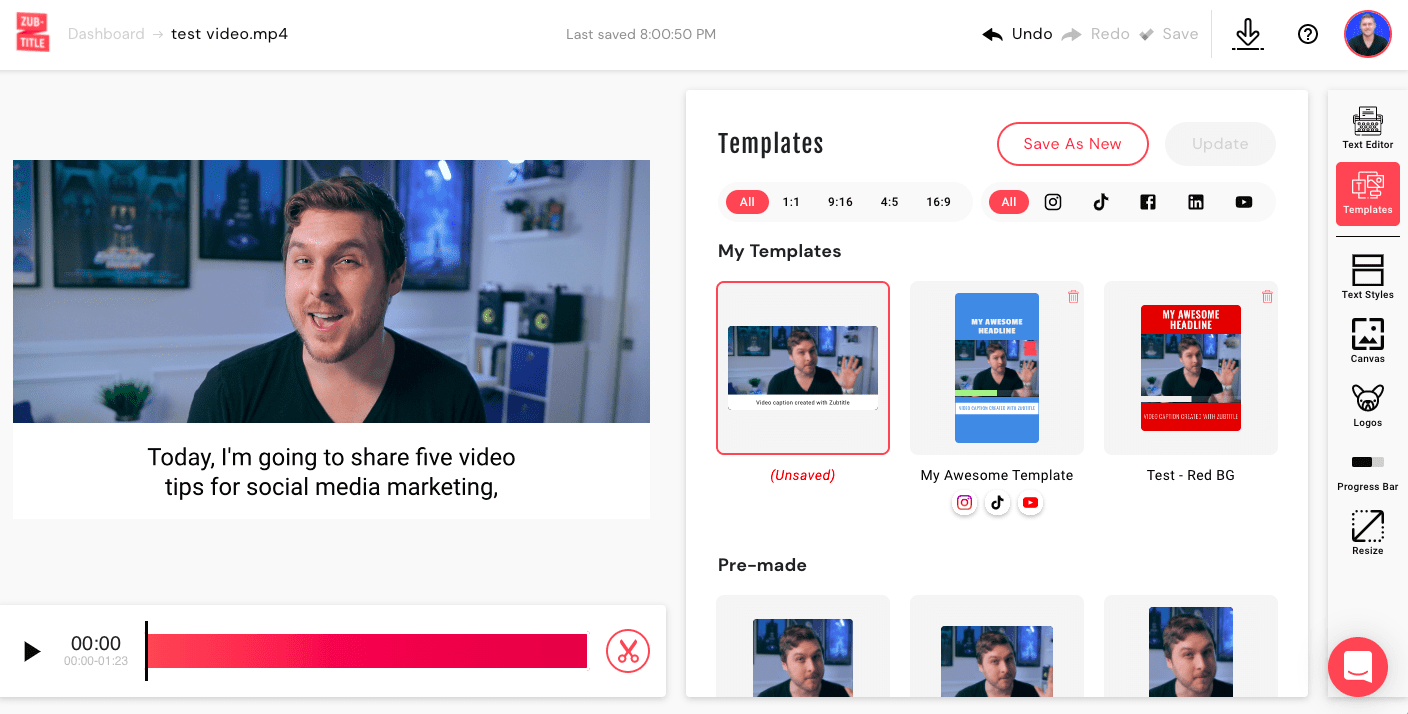Select the Test - Red BG template

pos(1191,368)
